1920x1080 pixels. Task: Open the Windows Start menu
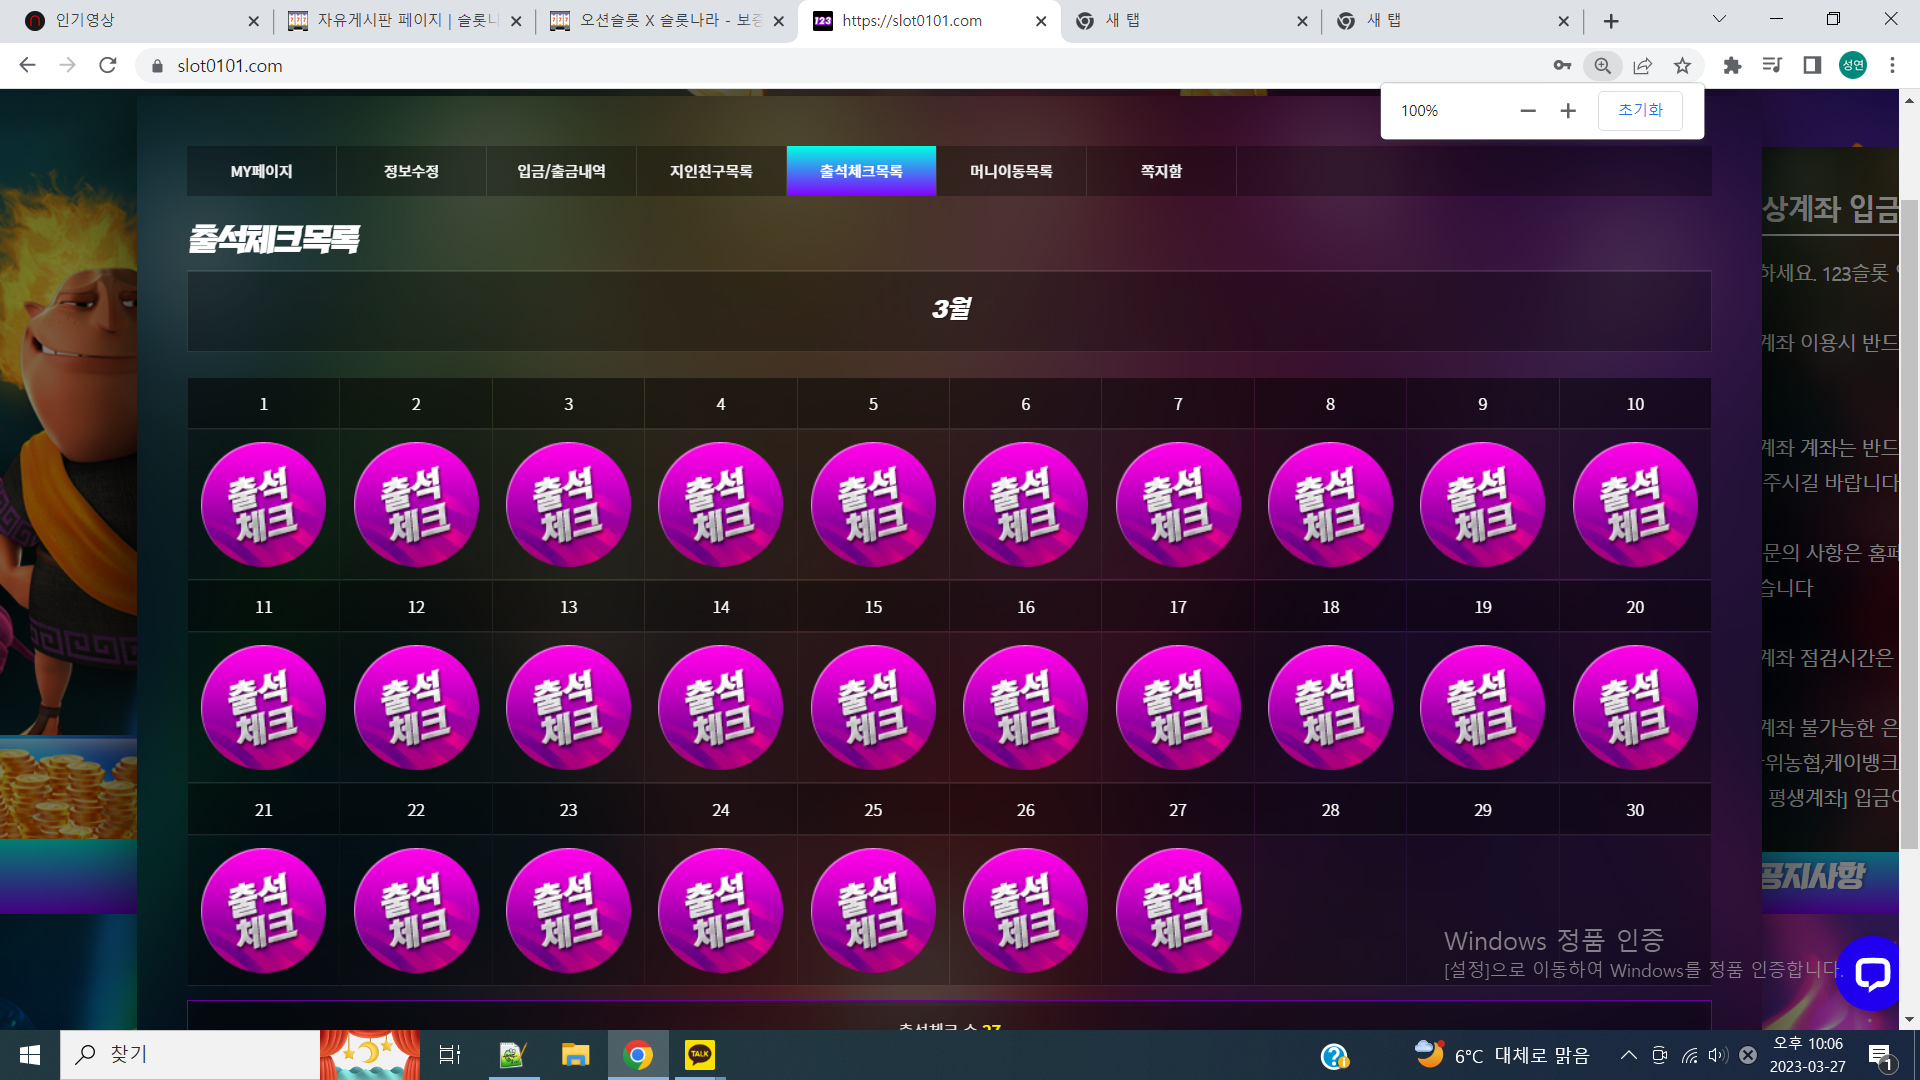pyautogui.click(x=30, y=1055)
